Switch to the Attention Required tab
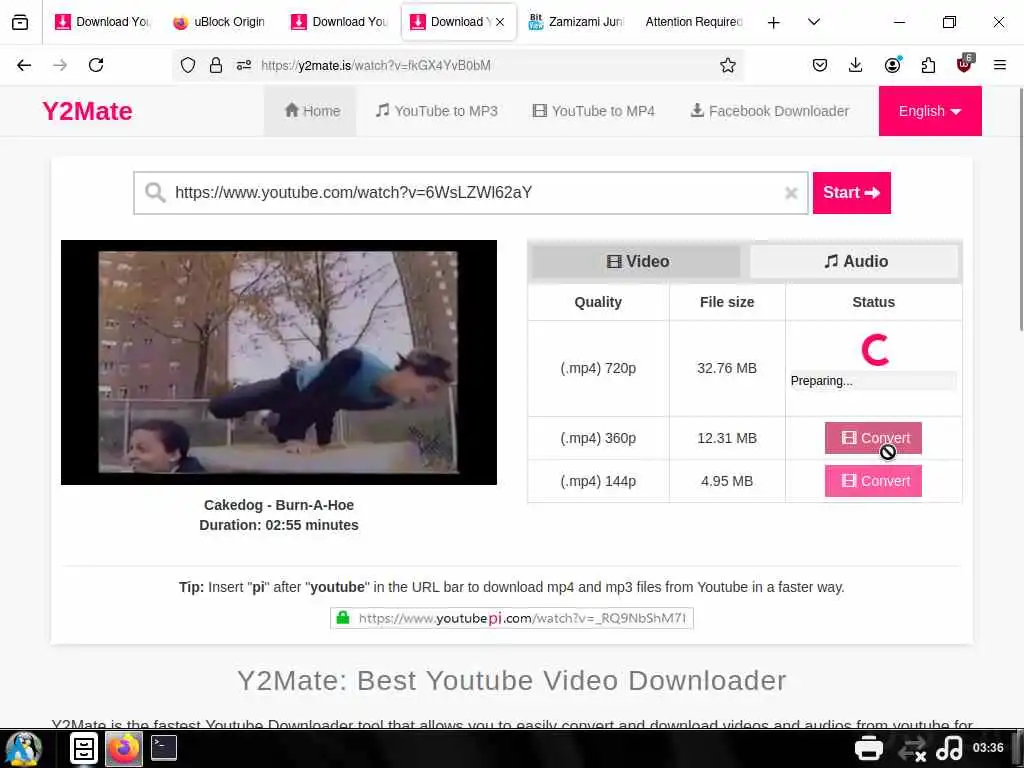1024x768 pixels. tap(694, 22)
